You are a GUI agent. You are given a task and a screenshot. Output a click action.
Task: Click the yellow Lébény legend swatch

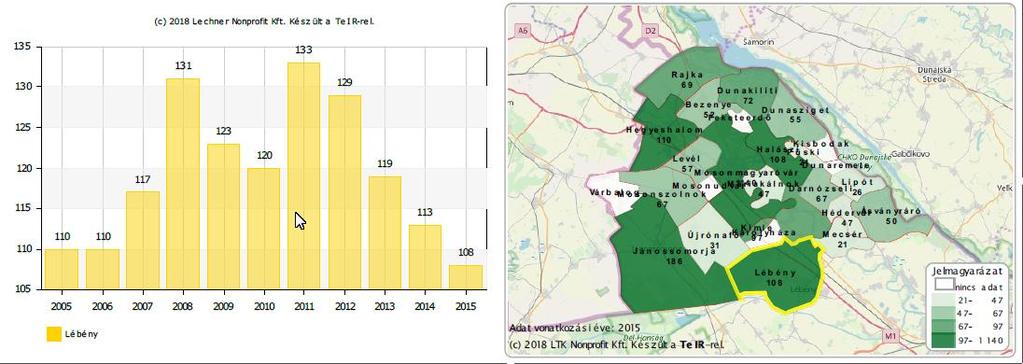(x=53, y=334)
